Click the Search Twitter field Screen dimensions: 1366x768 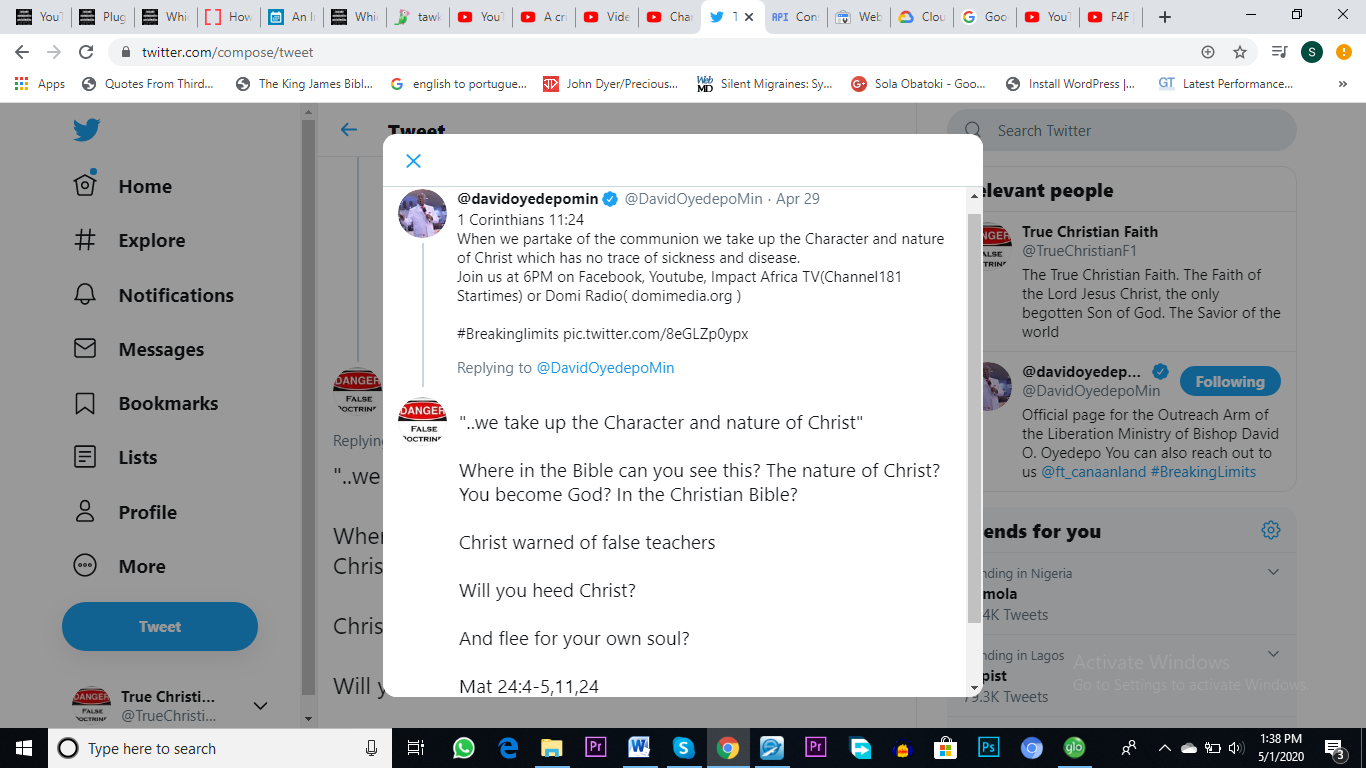coord(1122,131)
